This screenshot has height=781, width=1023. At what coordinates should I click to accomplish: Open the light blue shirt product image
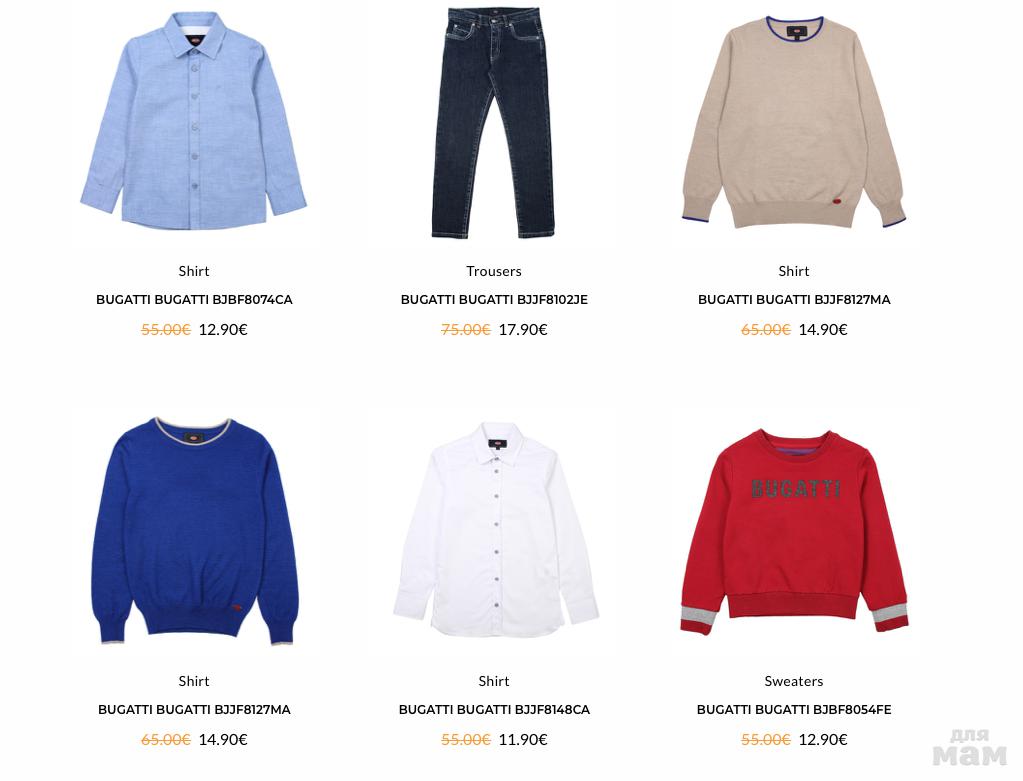[x=194, y=121]
